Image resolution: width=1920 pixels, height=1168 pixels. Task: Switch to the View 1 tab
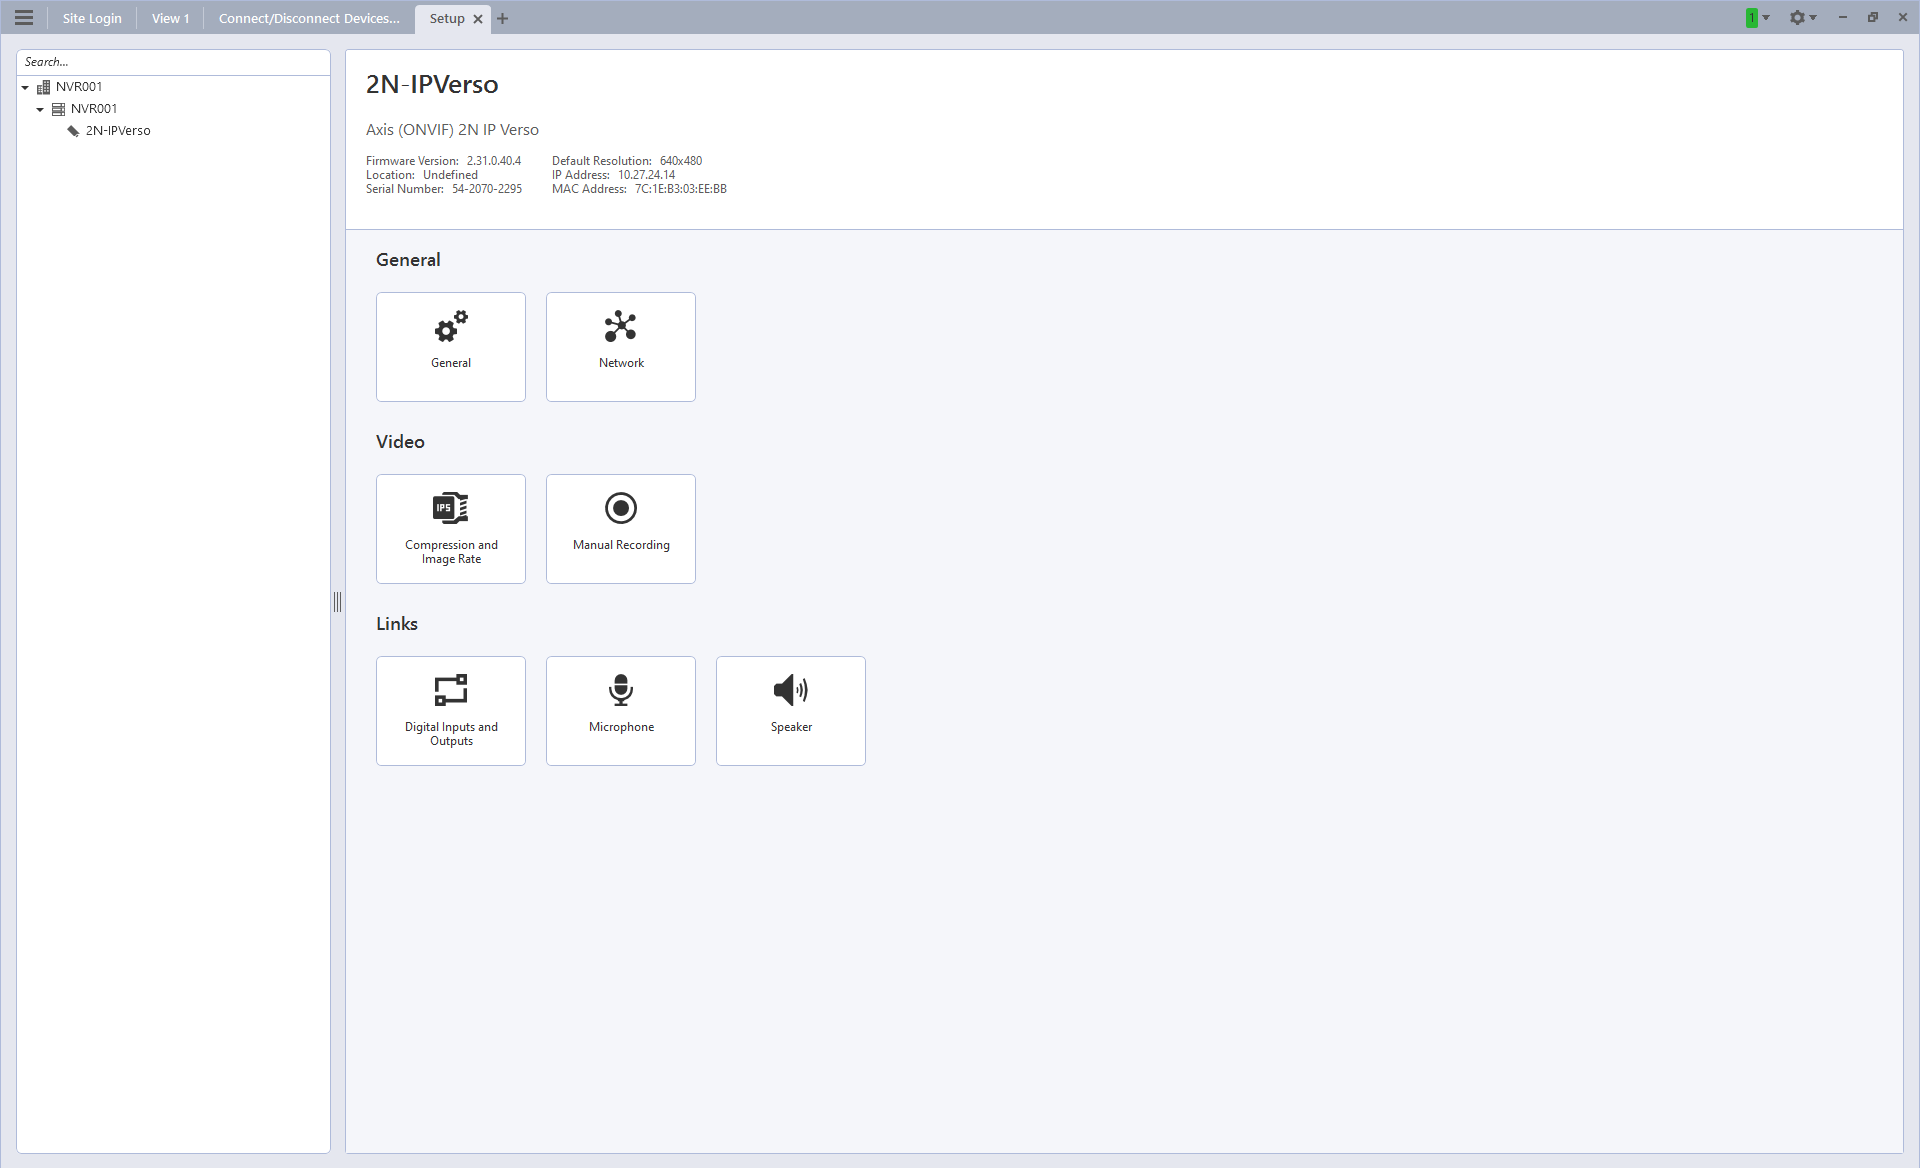170,18
